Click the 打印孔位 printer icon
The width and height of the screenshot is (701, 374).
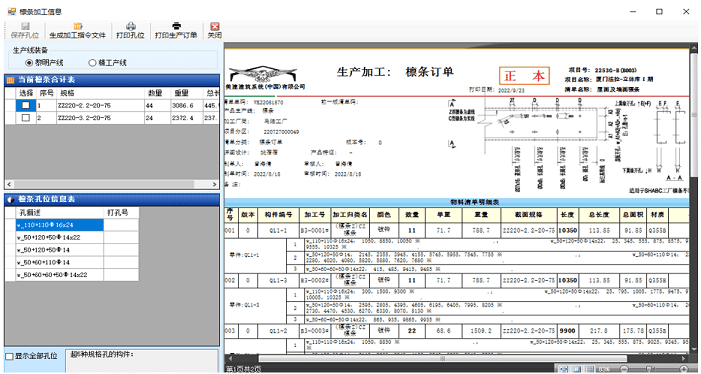(x=131, y=26)
